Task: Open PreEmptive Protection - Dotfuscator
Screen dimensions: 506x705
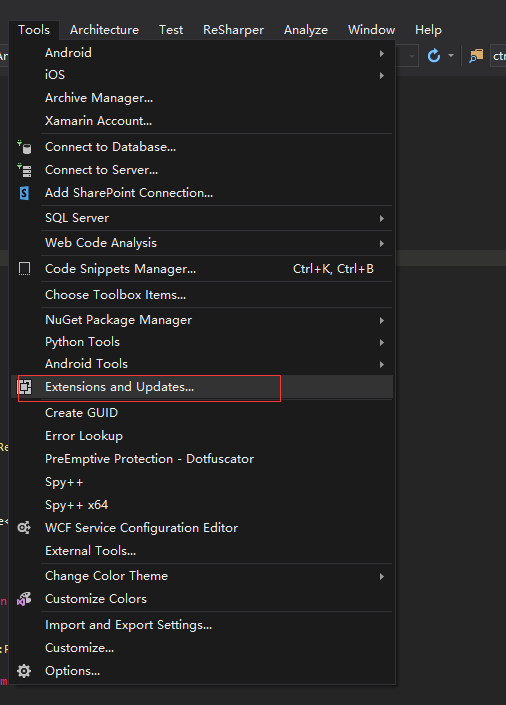Action: (x=202, y=459)
